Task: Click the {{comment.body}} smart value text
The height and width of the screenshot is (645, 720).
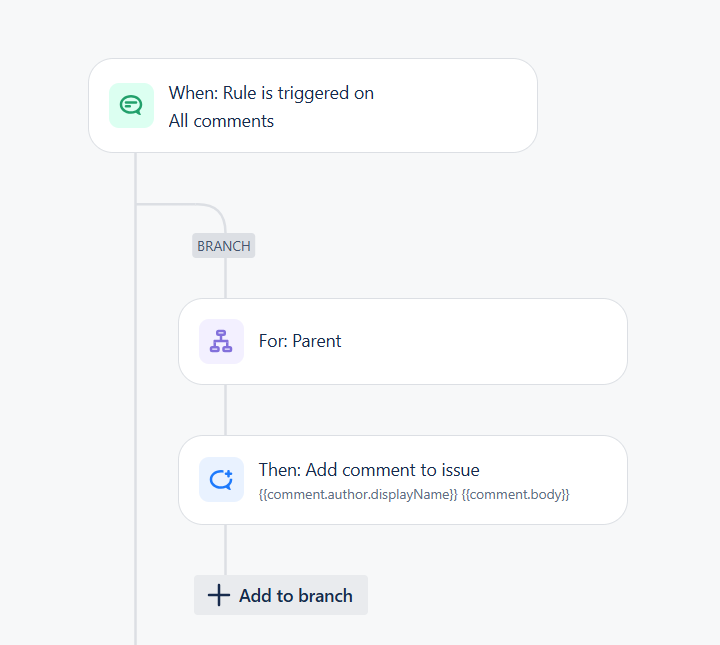Action: click(515, 494)
